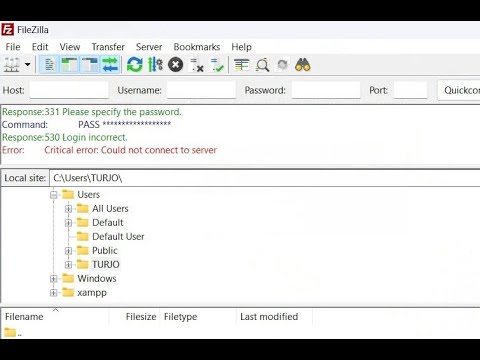Open the Transfer menu
Viewport: 480px width, 360px height.
[x=108, y=47]
